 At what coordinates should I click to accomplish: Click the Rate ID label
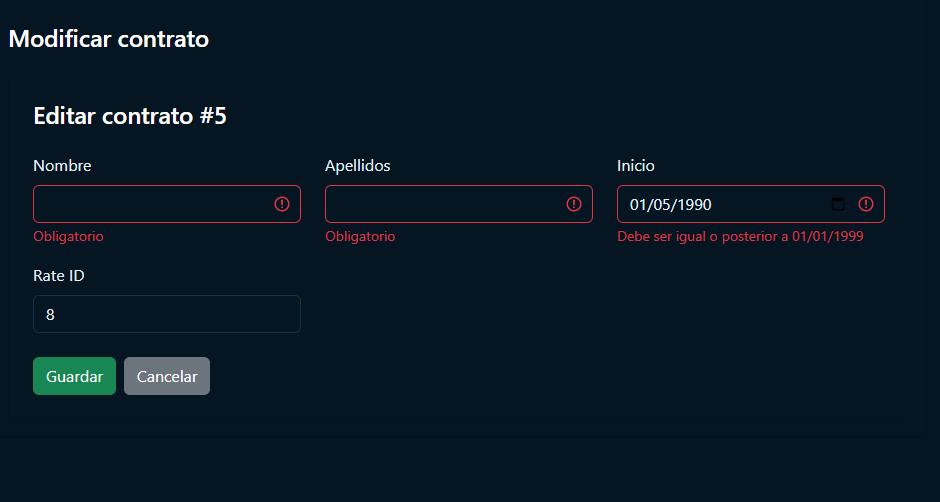[x=59, y=276]
